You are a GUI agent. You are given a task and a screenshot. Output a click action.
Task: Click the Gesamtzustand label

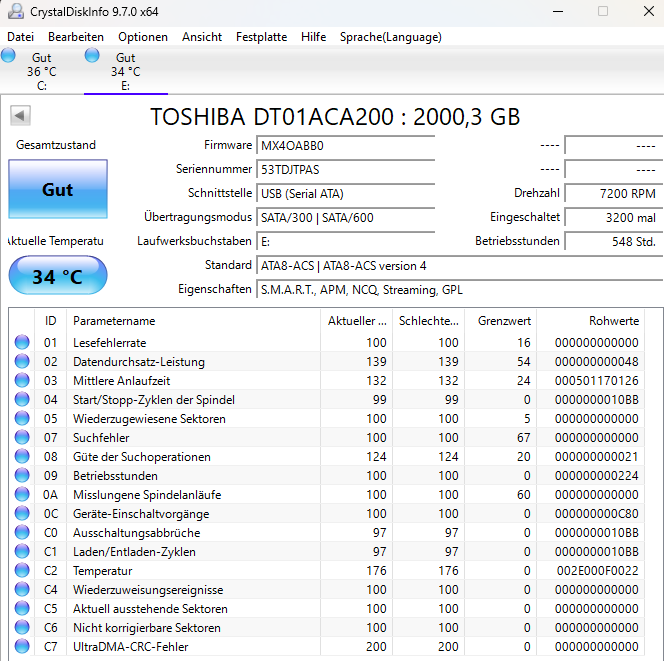click(x=56, y=145)
